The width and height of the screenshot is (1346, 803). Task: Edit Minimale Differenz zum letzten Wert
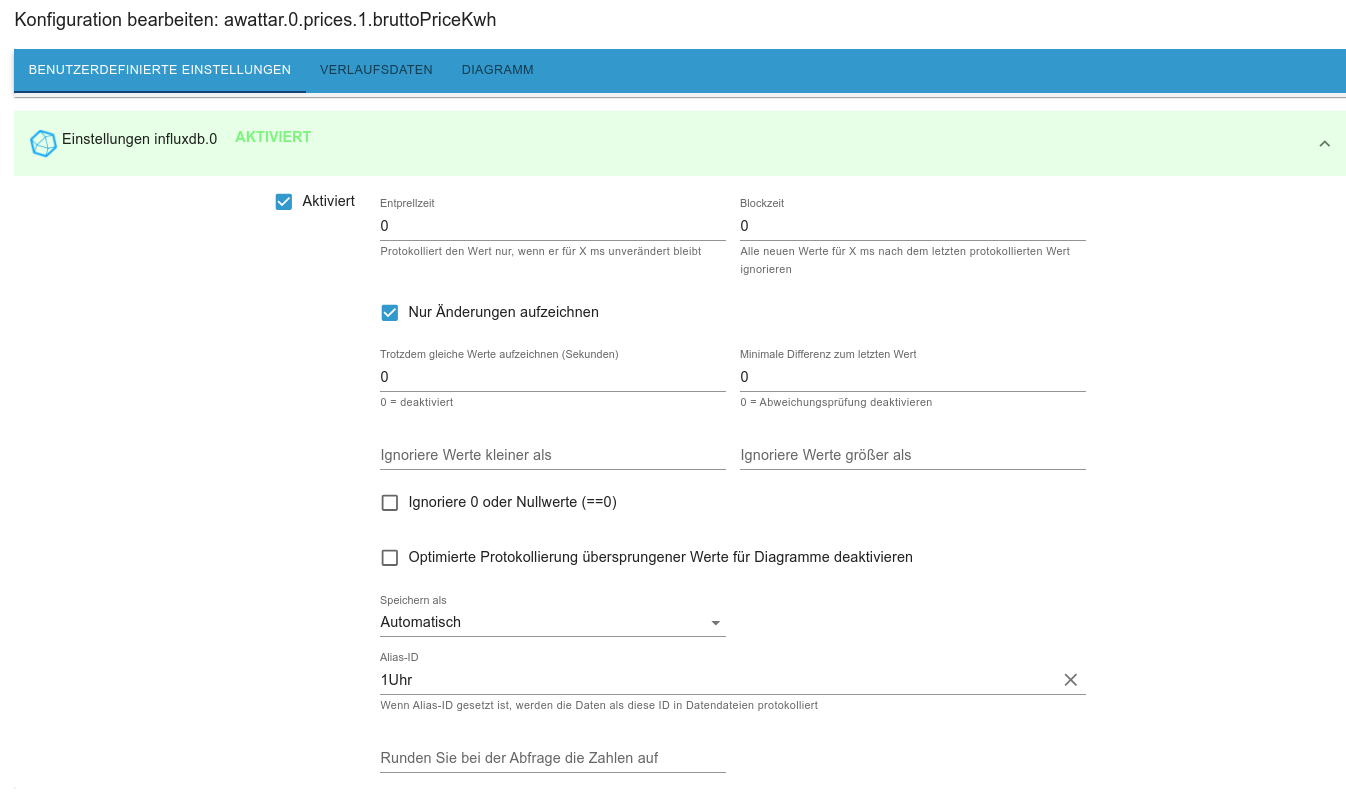912,378
